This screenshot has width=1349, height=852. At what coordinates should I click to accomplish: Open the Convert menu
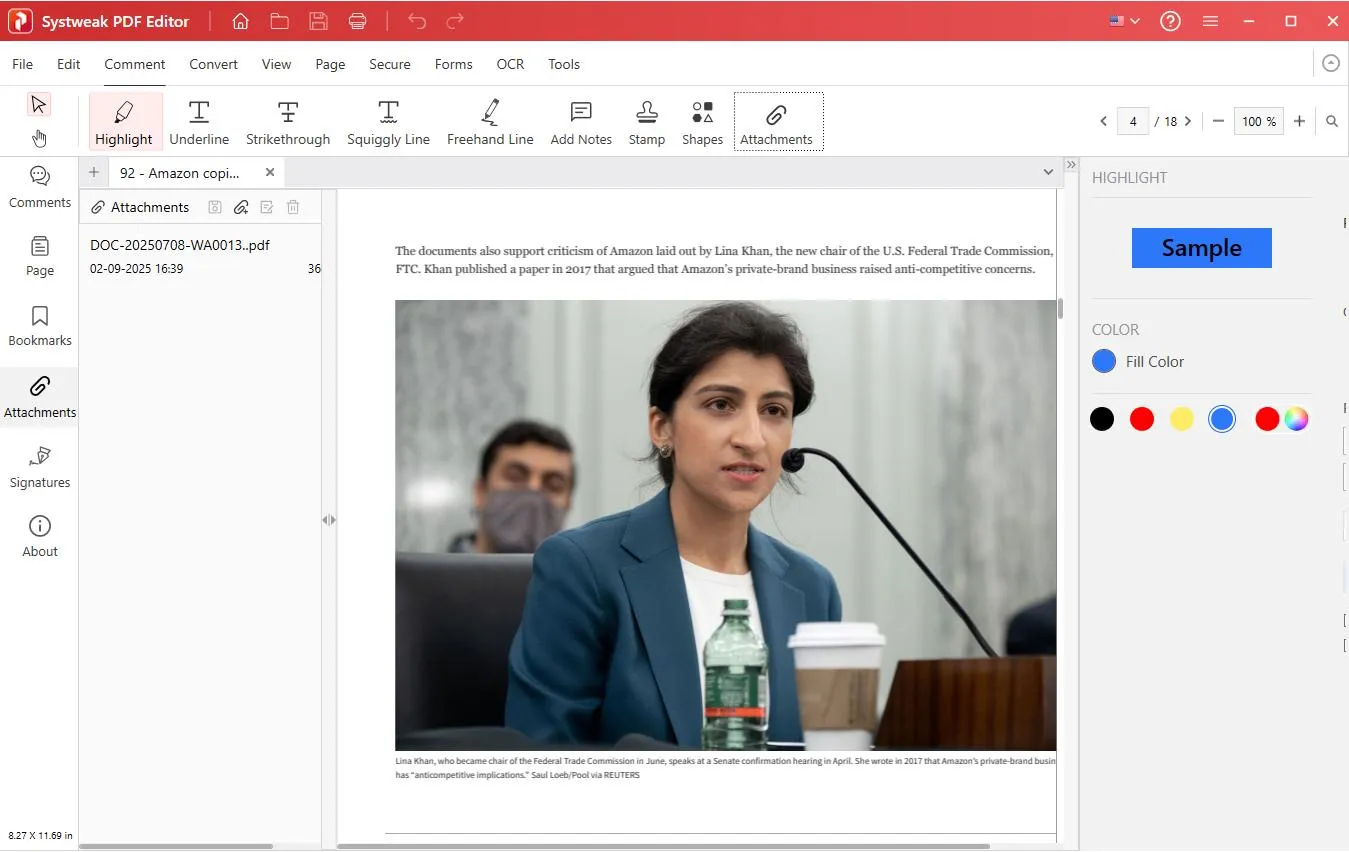[x=213, y=64]
